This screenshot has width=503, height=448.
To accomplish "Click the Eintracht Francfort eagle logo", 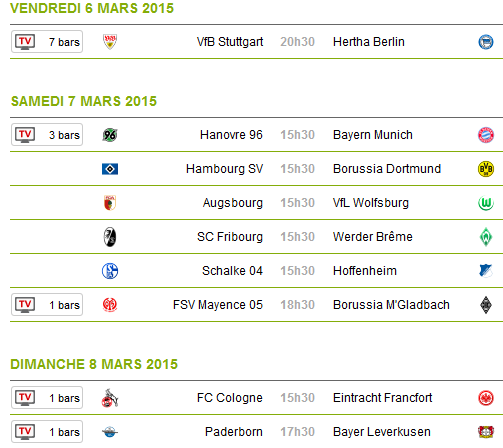I will point(486,398).
